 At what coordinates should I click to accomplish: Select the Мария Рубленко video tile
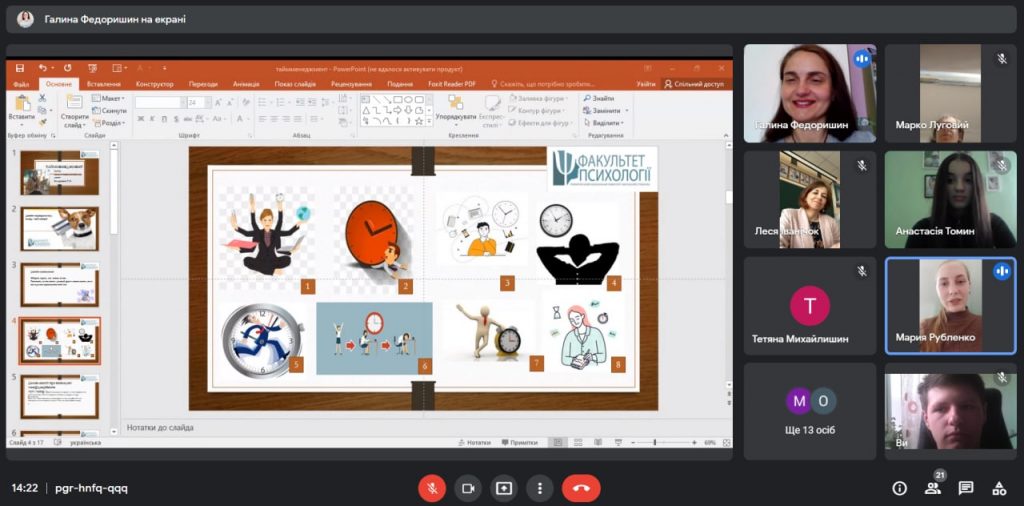coord(950,305)
